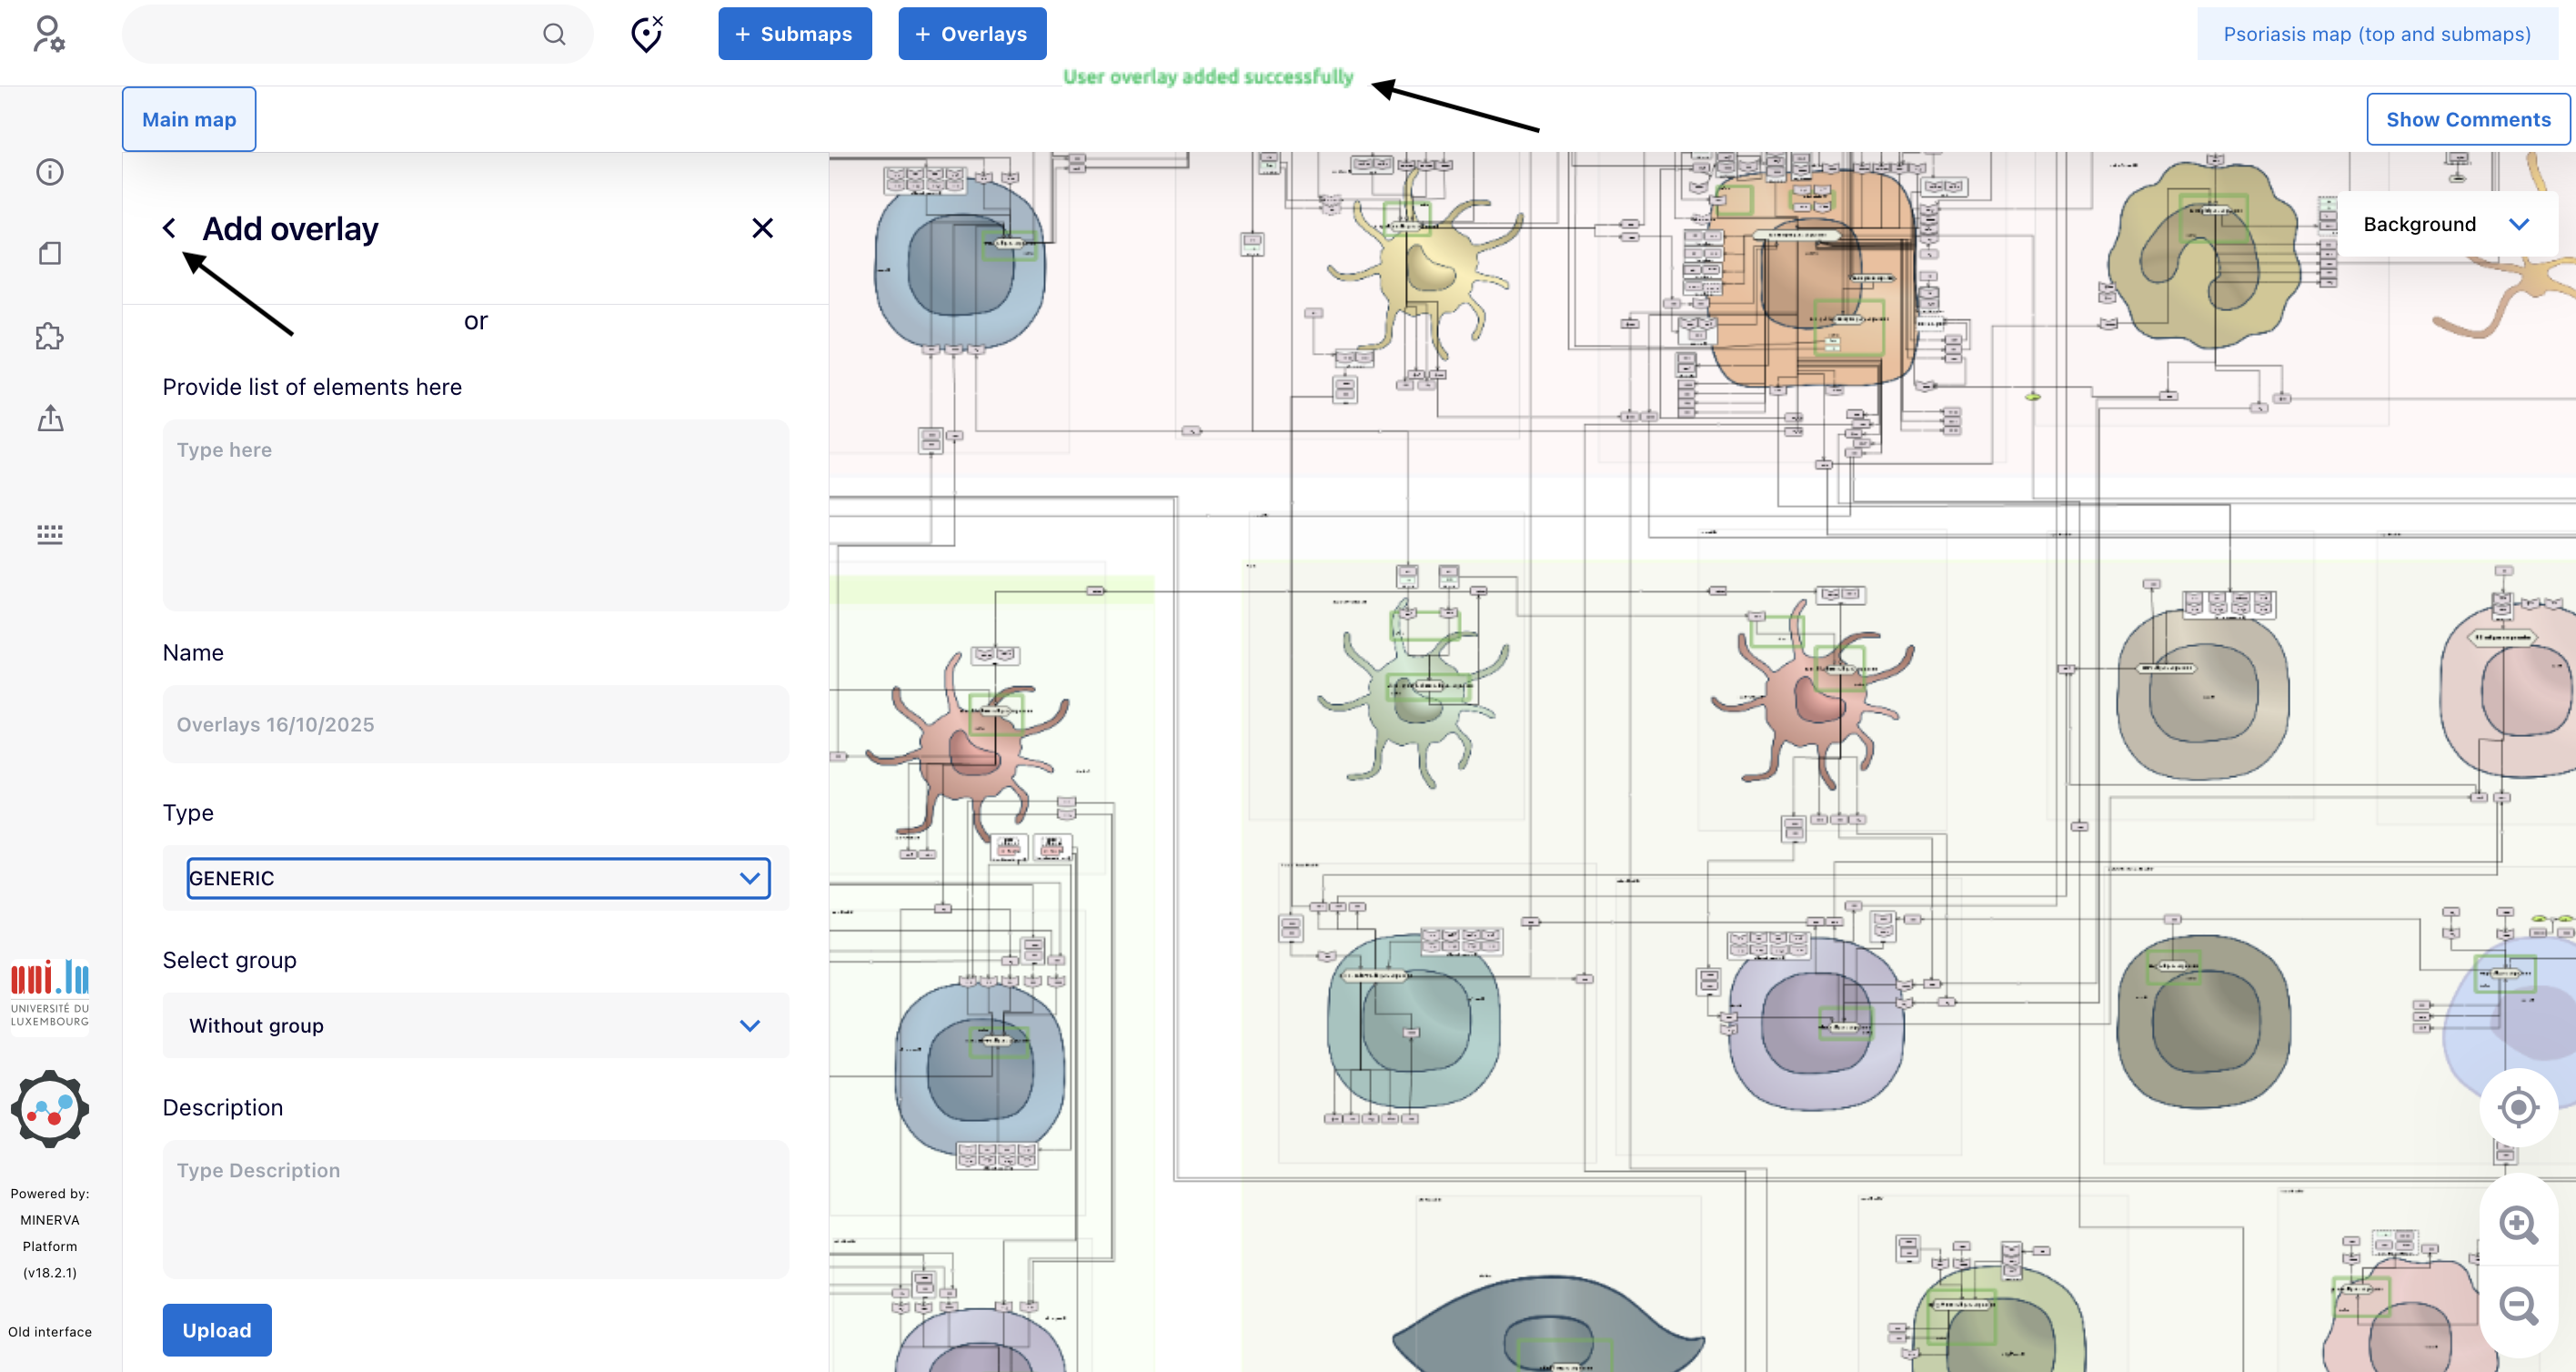Image resolution: width=2576 pixels, height=1372 pixels.
Task: Open the legend grid icon
Action: pyautogui.click(x=50, y=533)
